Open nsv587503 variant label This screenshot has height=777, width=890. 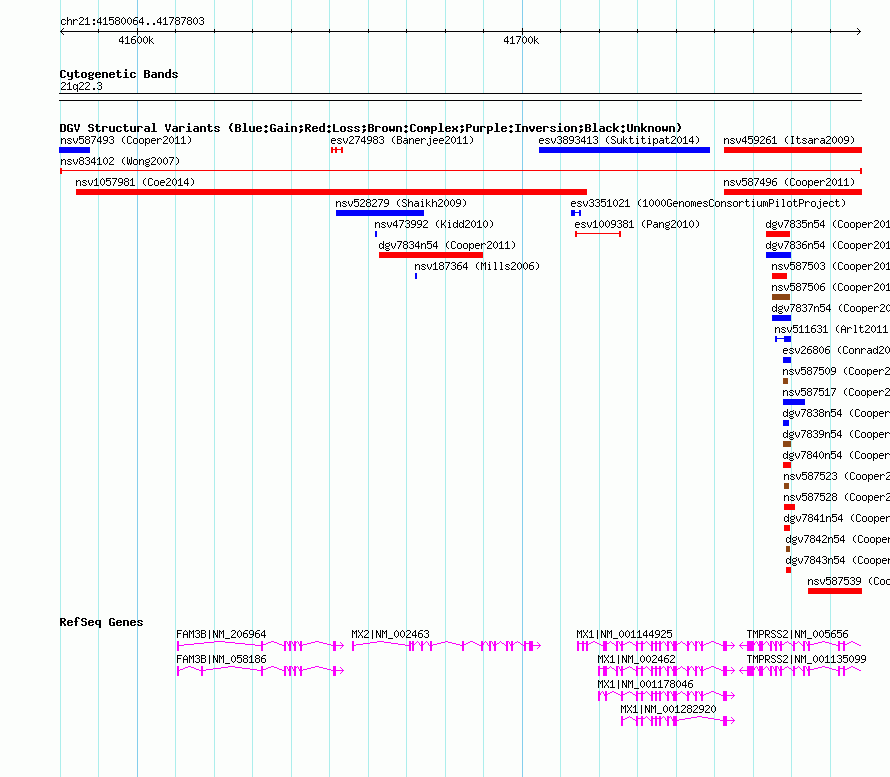click(x=830, y=266)
